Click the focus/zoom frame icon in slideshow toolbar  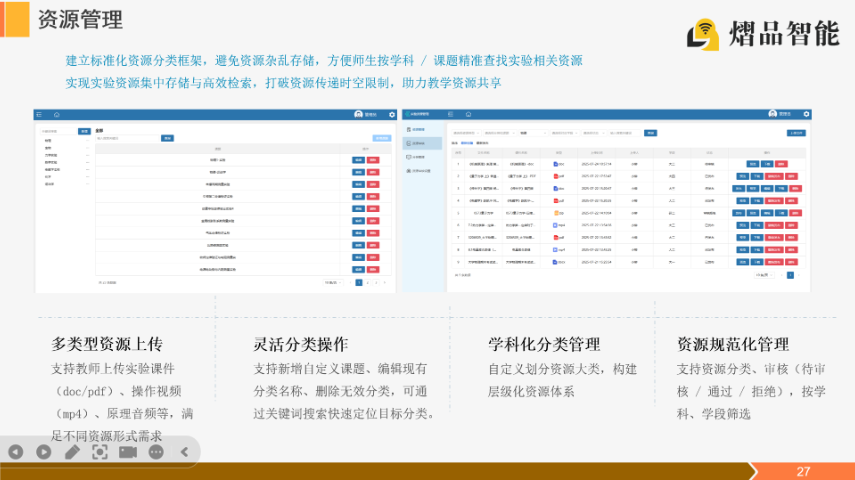[x=99, y=452]
